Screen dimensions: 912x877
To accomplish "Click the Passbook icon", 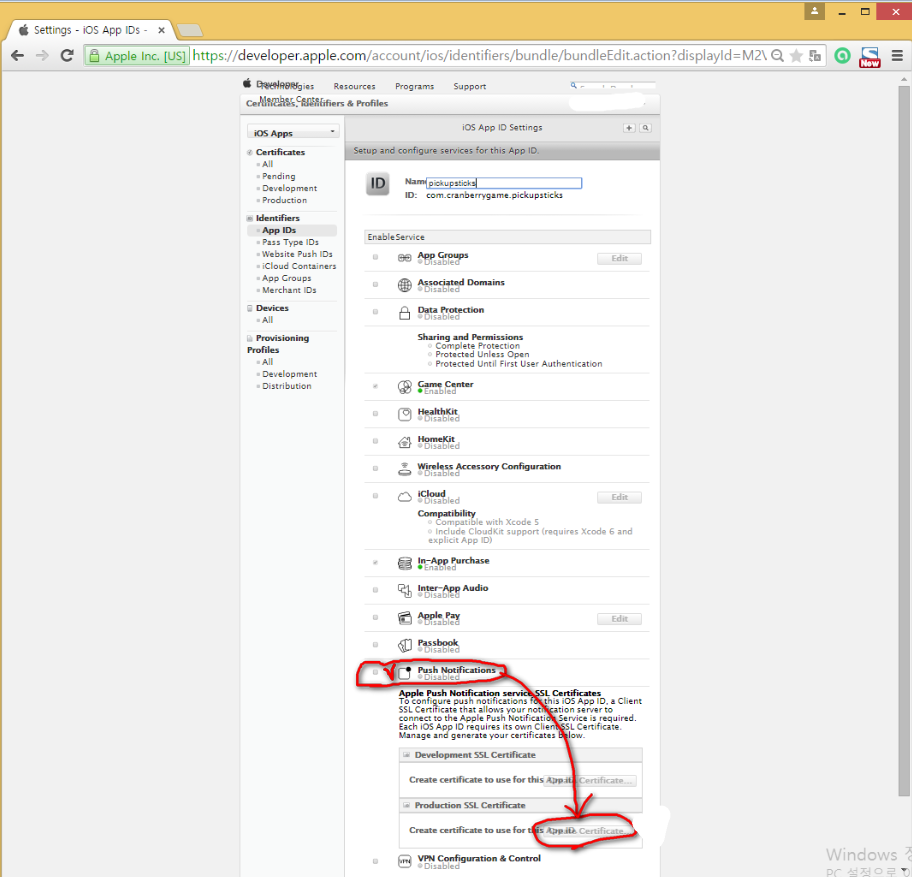I will (x=404, y=645).
